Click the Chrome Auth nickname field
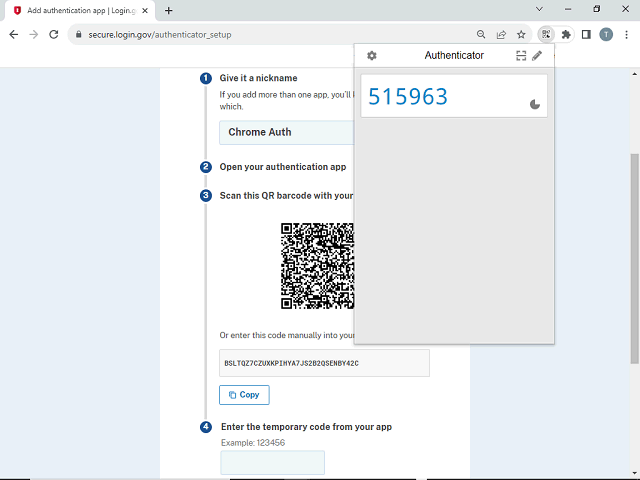The height and width of the screenshot is (480, 640). point(287,132)
